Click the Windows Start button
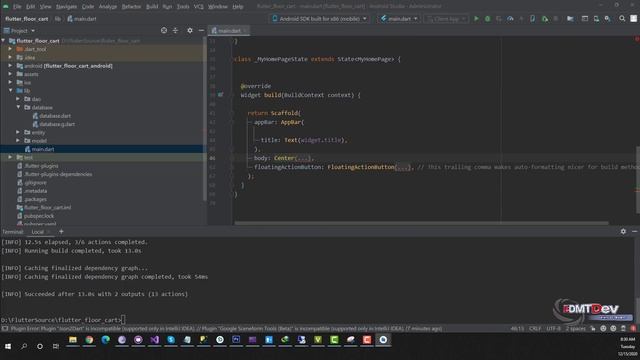Screen dimensions: 640x360 [x=8, y=347]
